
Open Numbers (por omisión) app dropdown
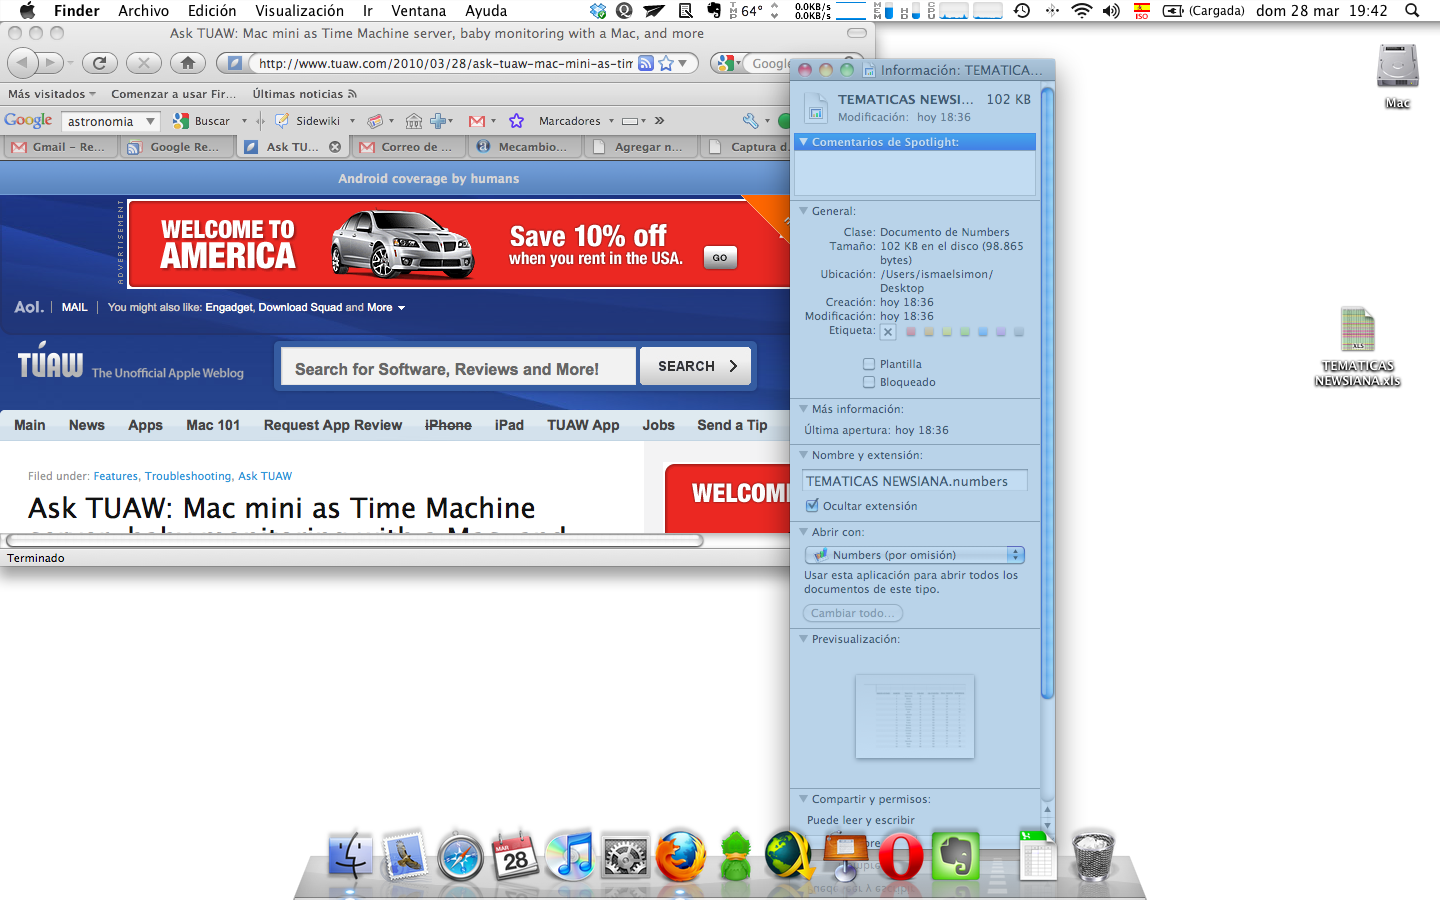(914, 555)
